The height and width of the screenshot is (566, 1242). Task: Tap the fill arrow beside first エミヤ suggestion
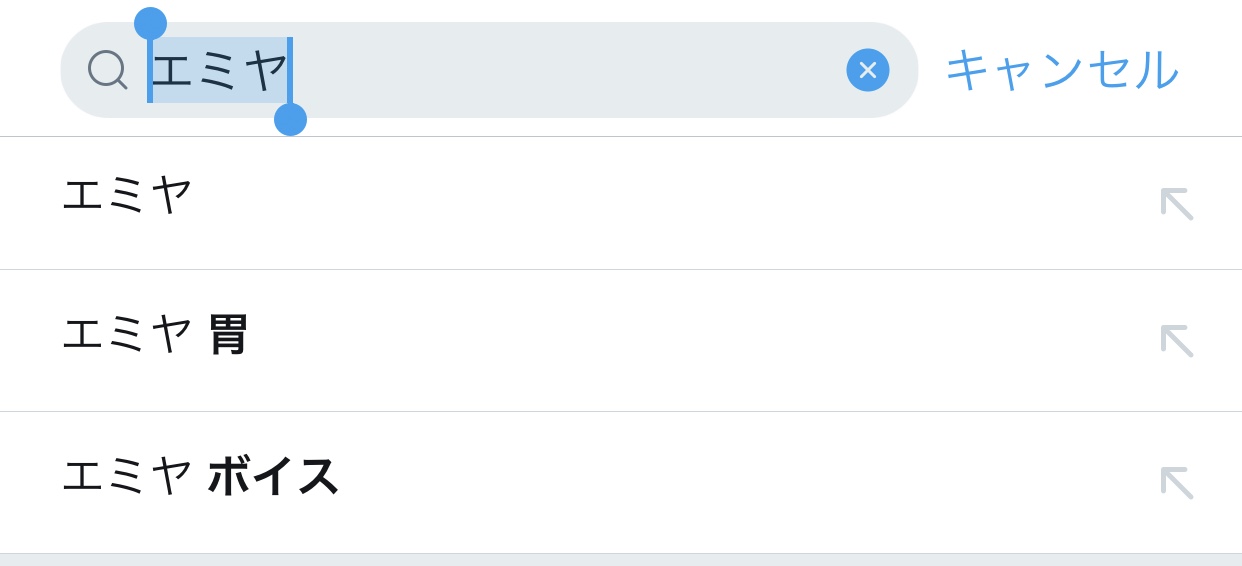[x=1176, y=204]
